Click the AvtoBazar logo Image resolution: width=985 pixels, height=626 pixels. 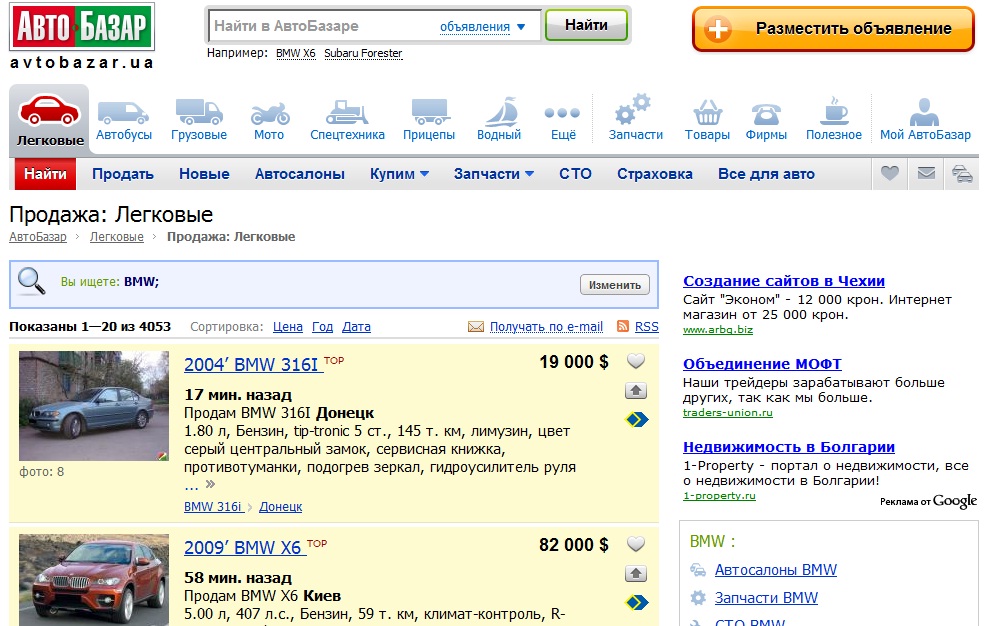click(x=82, y=27)
